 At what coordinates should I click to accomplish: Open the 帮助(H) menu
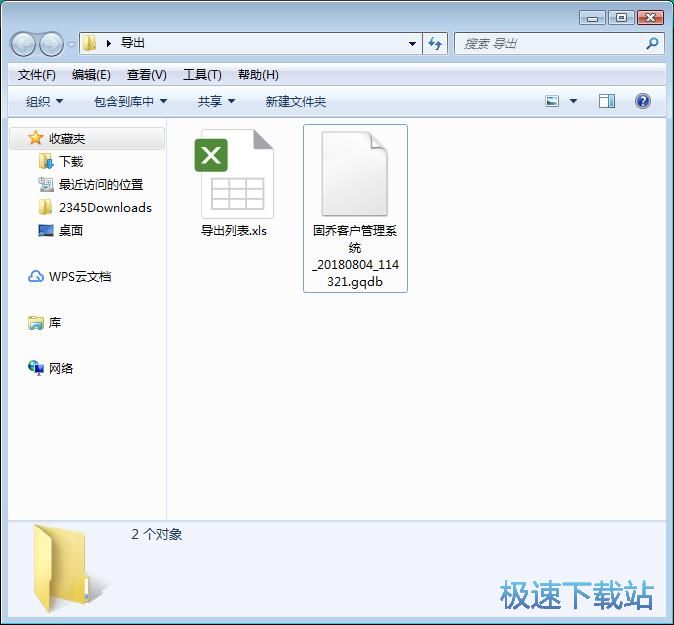tap(258, 75)
